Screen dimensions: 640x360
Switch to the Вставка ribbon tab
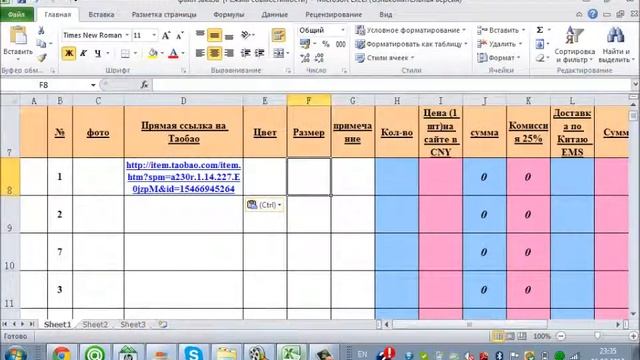101,14
